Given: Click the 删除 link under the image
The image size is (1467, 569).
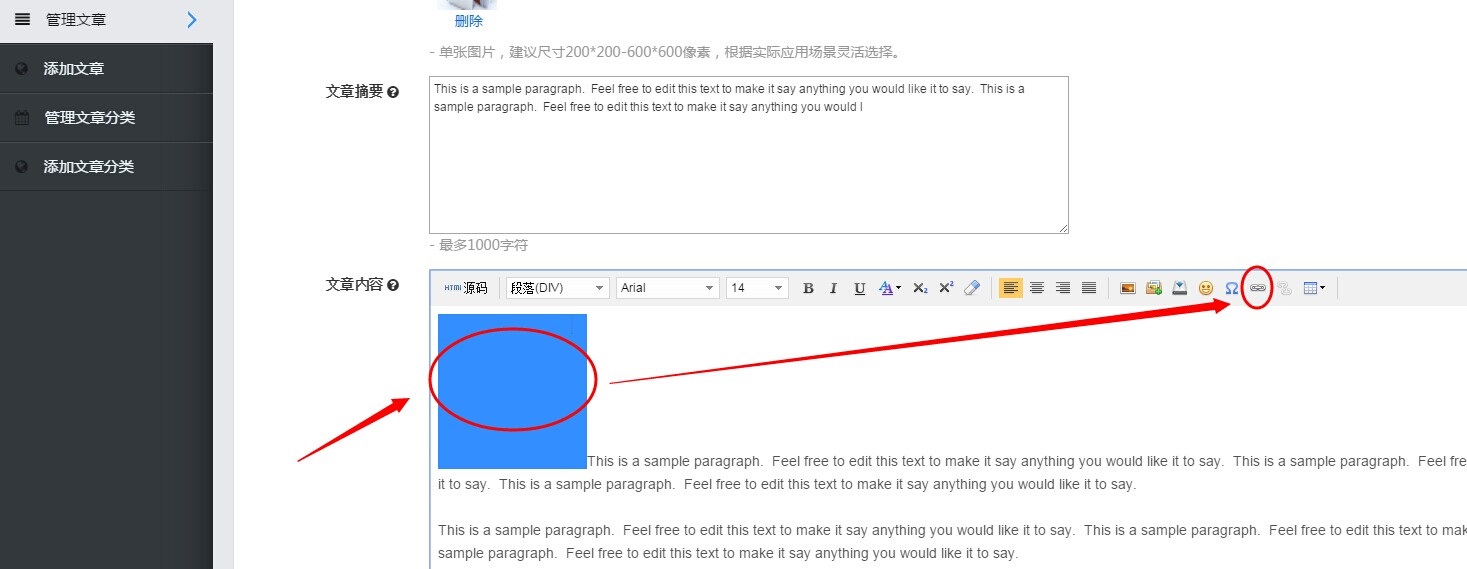Looking at the screenshot, I should pos(468,21).
